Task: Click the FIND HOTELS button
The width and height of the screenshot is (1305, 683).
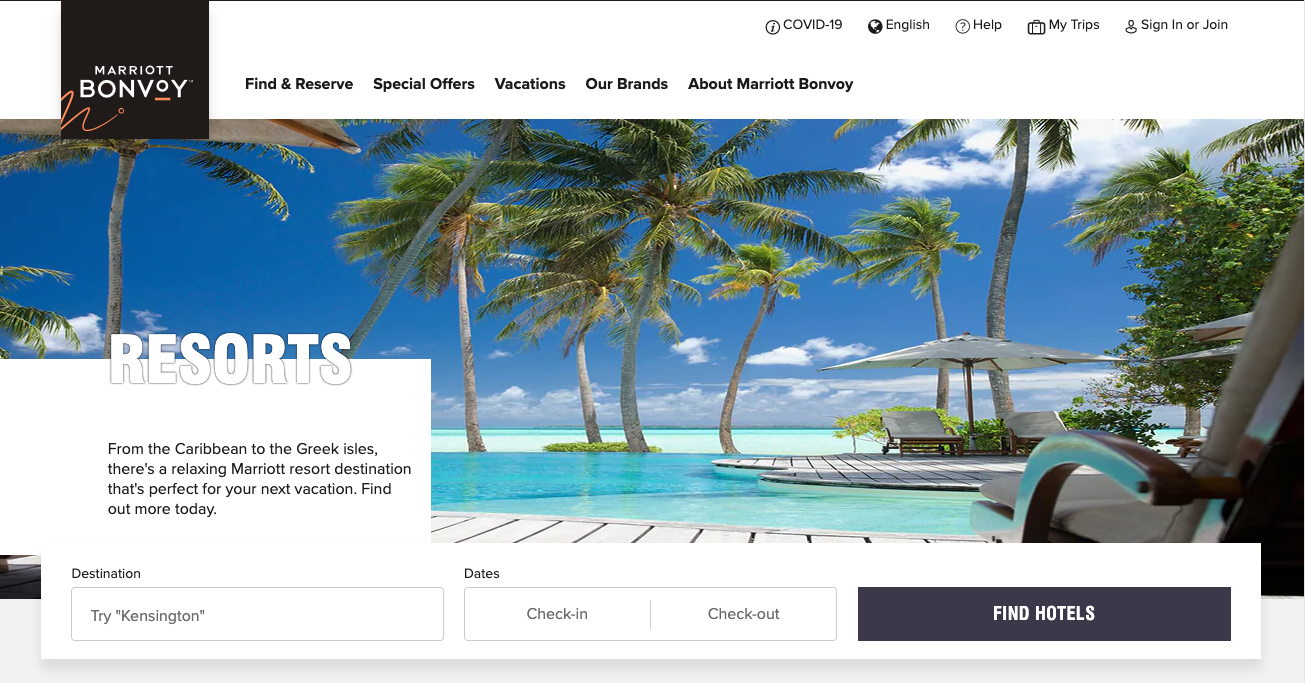Action: click(1044, 614)
